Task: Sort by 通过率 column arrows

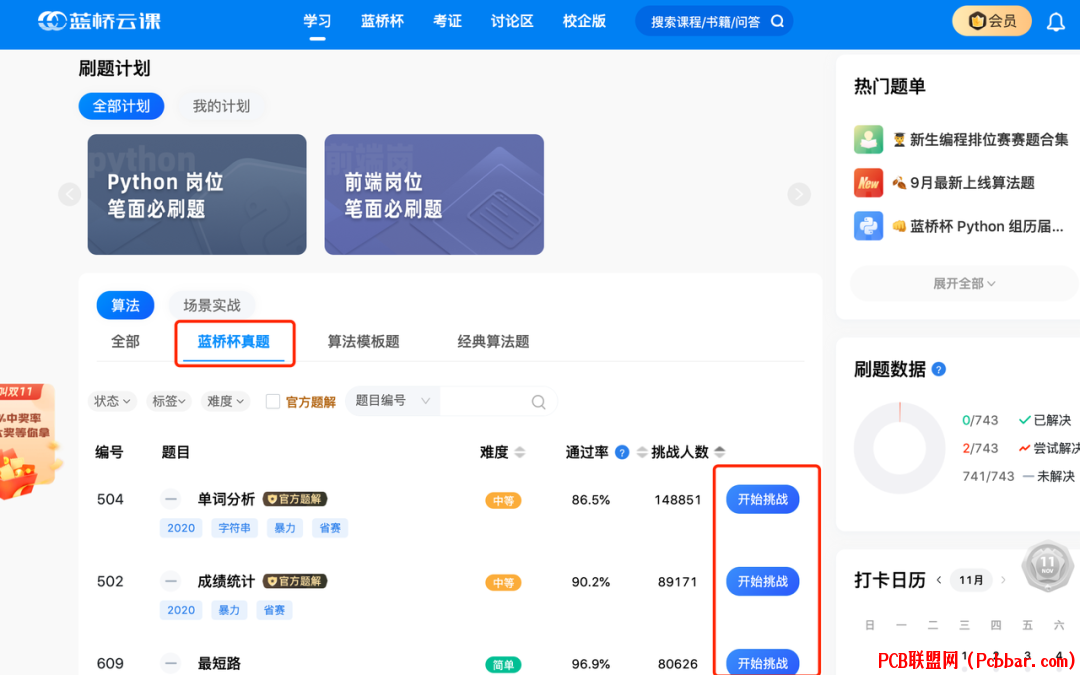Action: click(642, 452)
